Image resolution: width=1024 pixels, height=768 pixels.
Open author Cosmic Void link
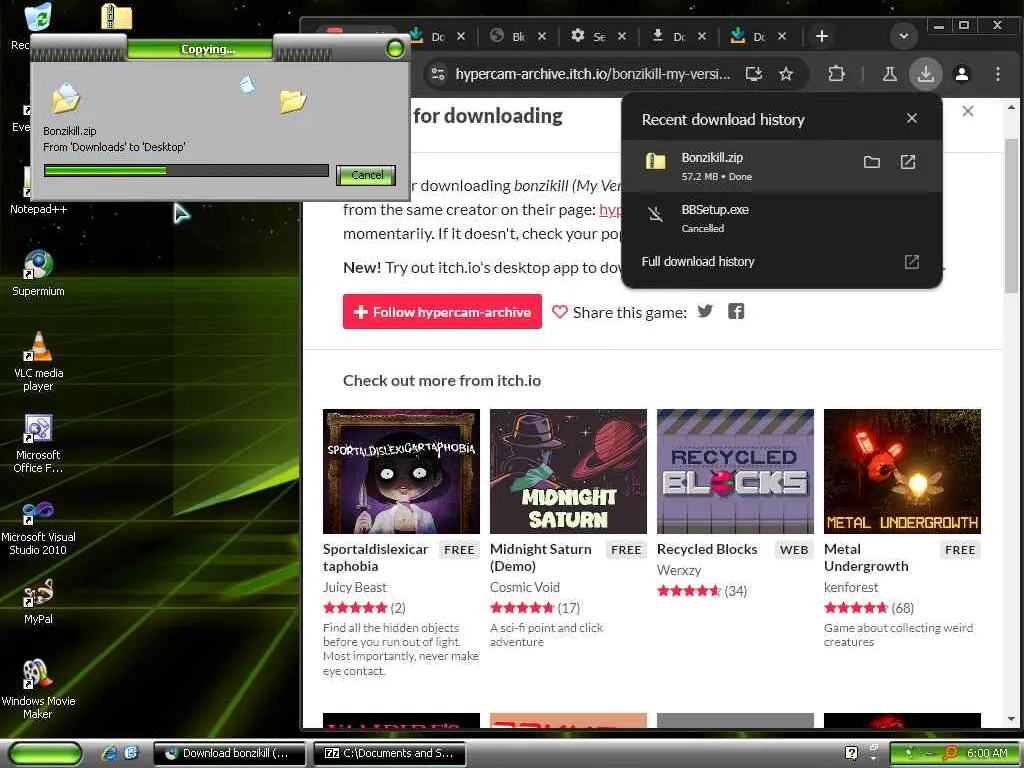coord(524,587)
